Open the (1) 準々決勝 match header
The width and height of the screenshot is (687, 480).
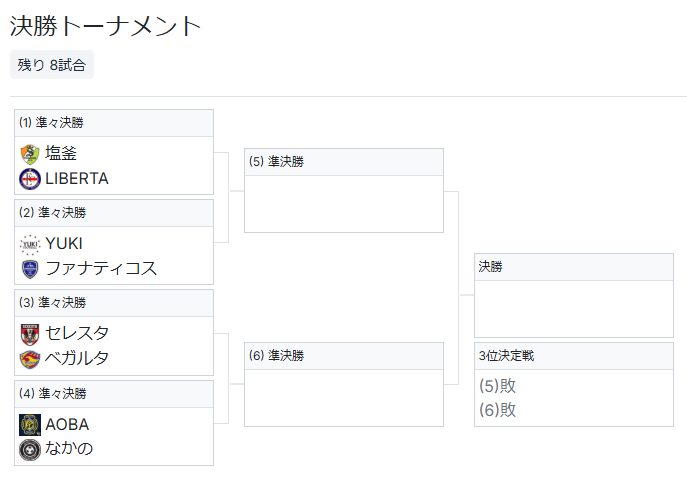pyautogui.click(x=114, y=123)
